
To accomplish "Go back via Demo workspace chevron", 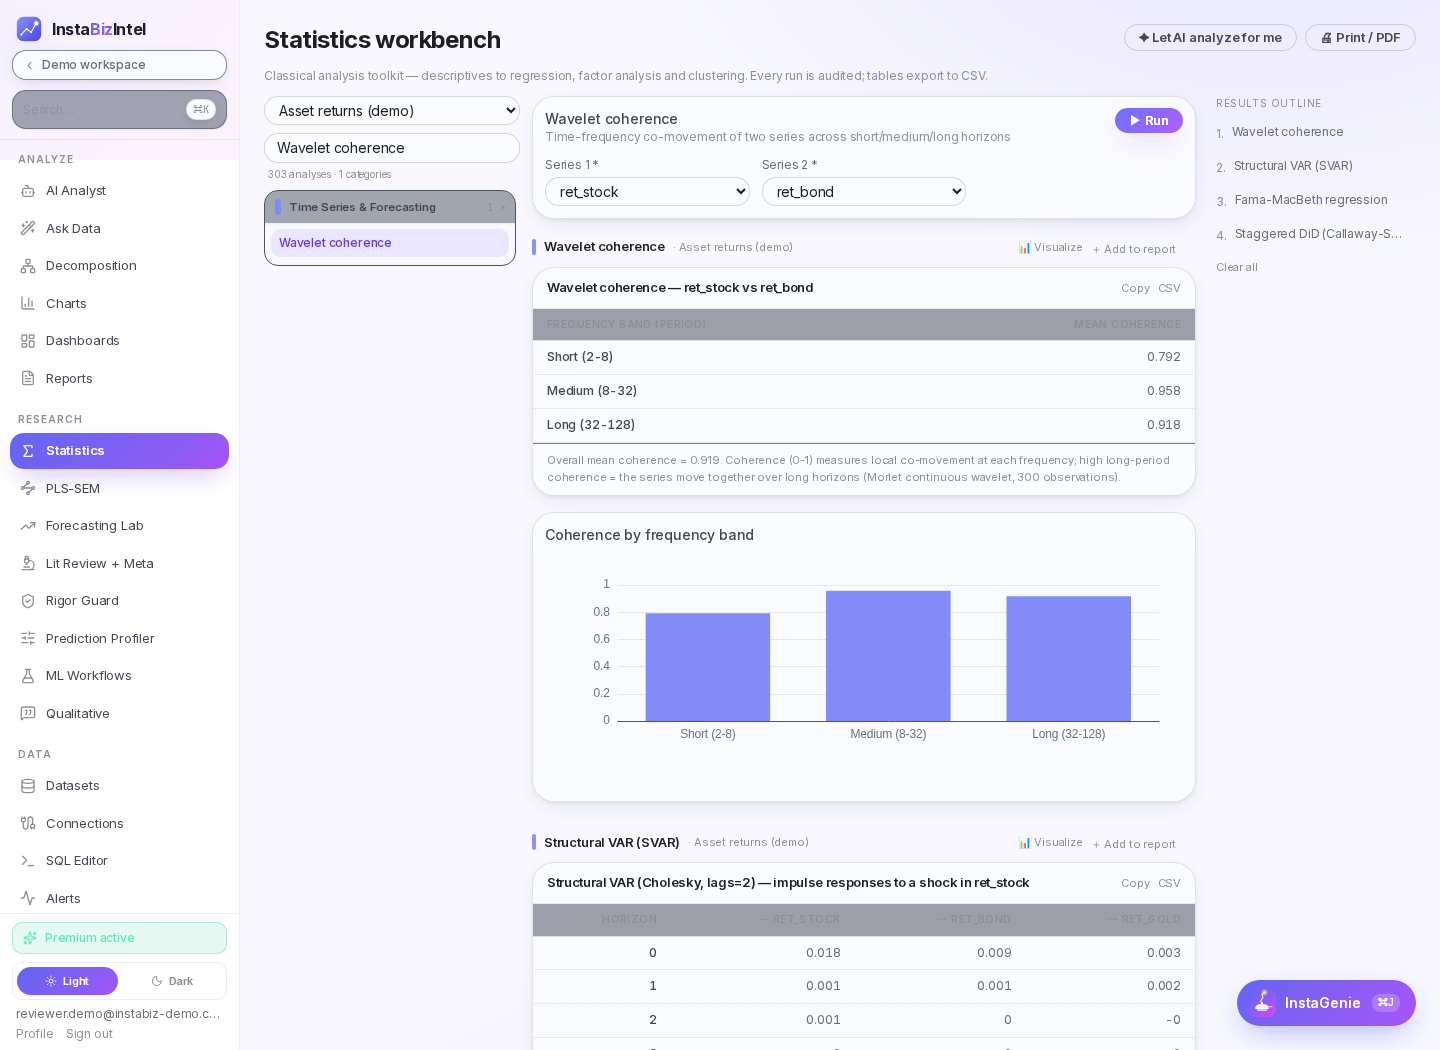I will click(30, 65).
